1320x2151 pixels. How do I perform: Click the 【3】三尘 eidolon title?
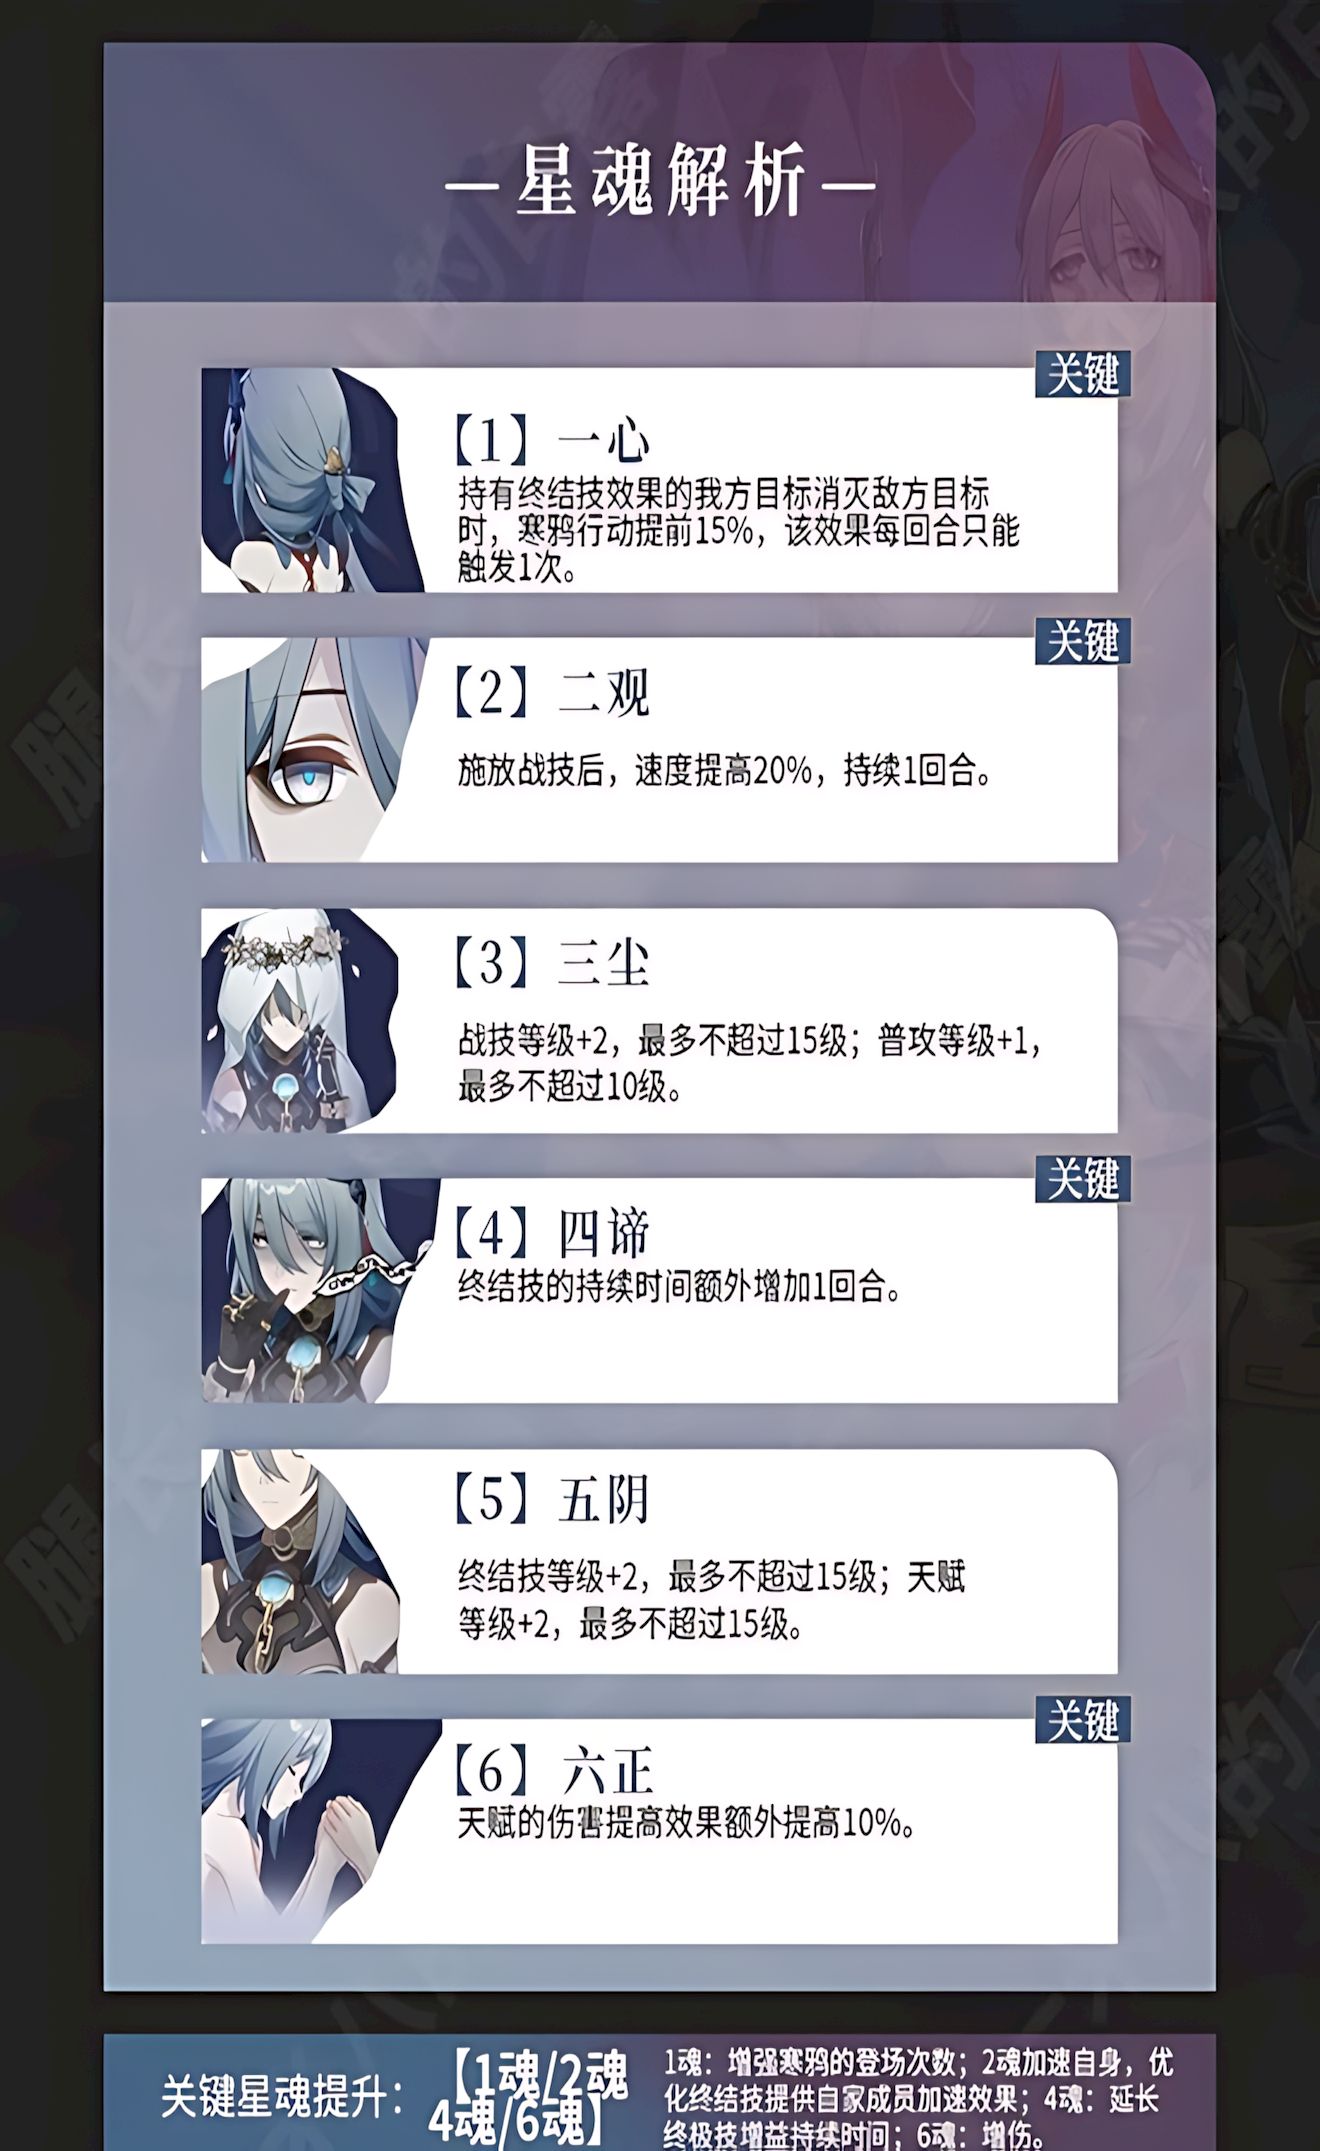tap(550, 963)
